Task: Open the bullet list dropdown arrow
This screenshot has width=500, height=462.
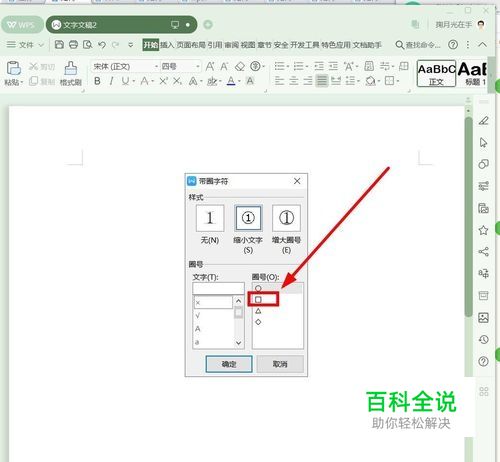Action: click(x=288, y=67)
